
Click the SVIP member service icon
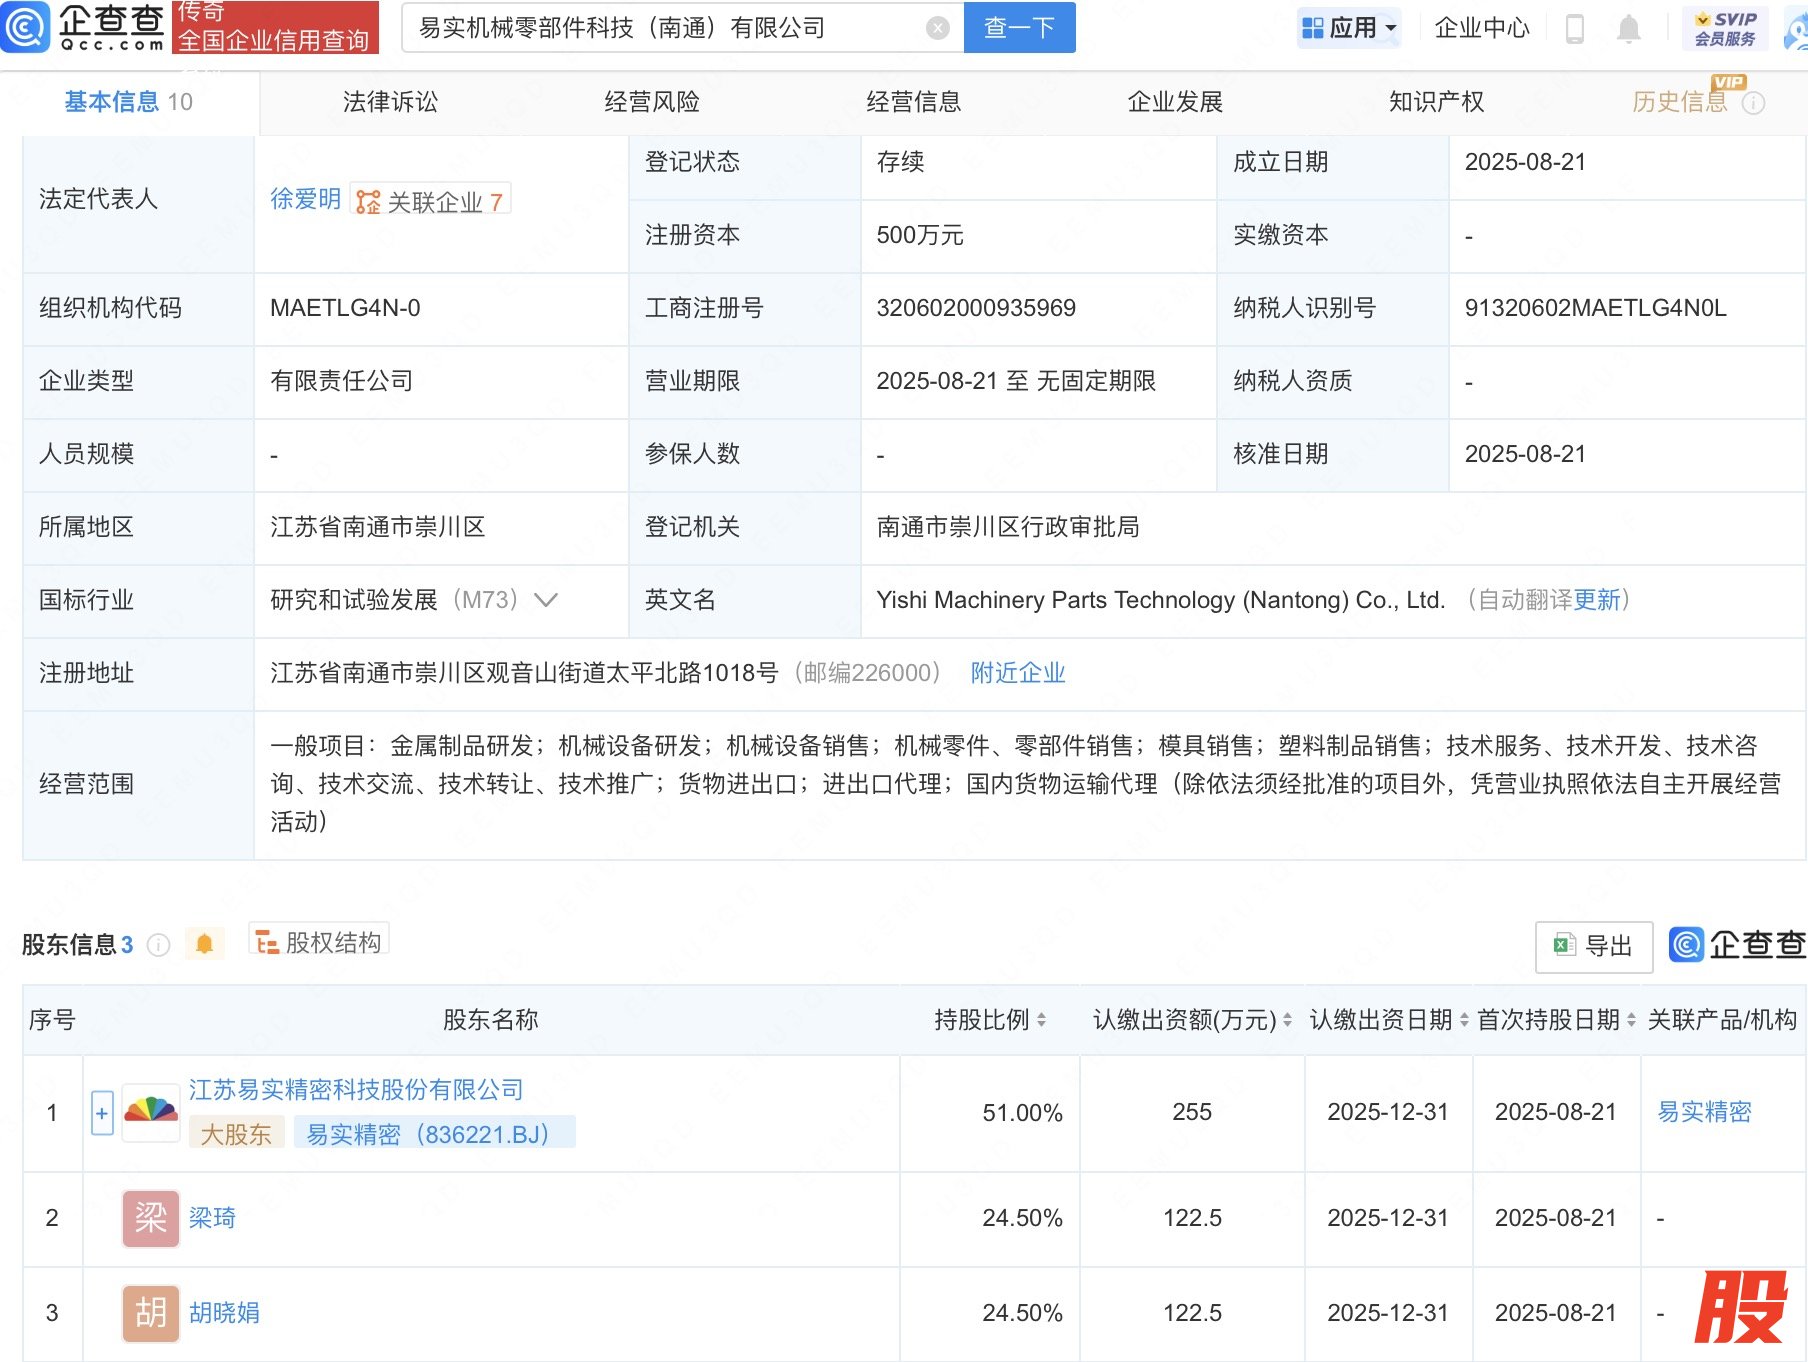click(1725, 28)
